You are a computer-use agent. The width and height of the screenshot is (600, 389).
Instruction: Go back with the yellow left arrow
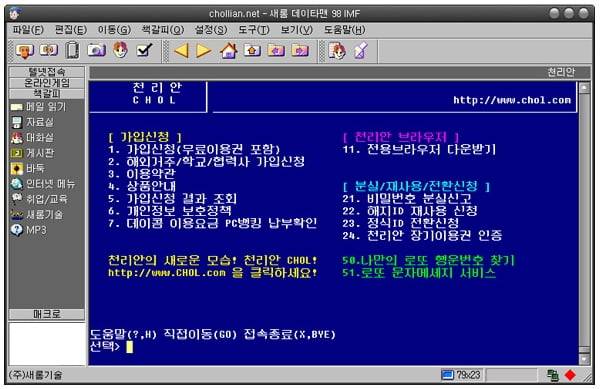pyautogui.click(x=181, y=50)
